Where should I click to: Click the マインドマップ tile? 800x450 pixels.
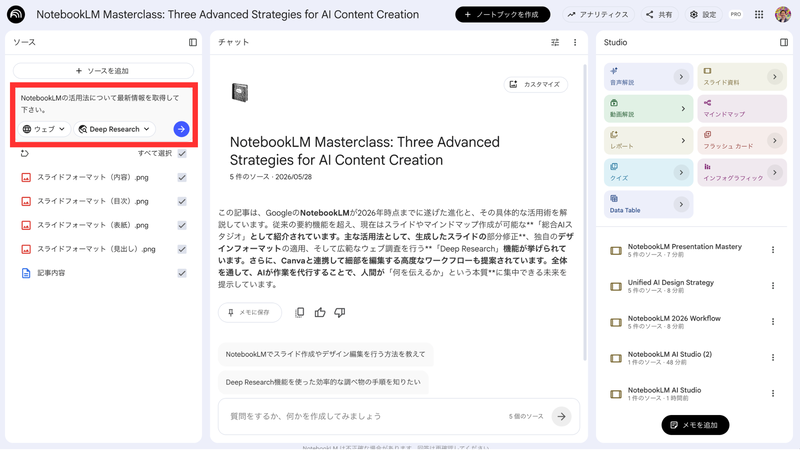(x=742, y=109)
